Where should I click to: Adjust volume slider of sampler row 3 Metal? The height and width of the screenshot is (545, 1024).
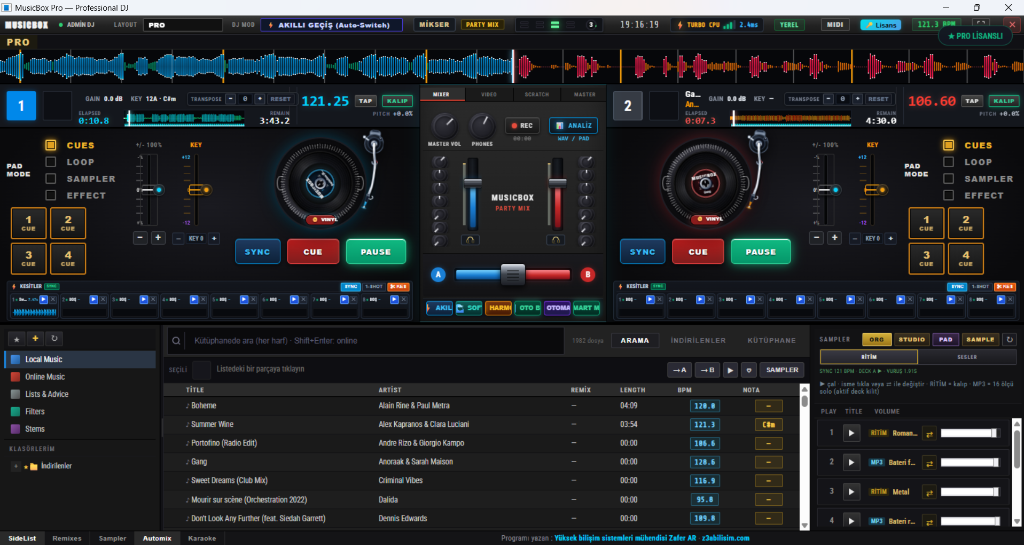tap(970, 491)
